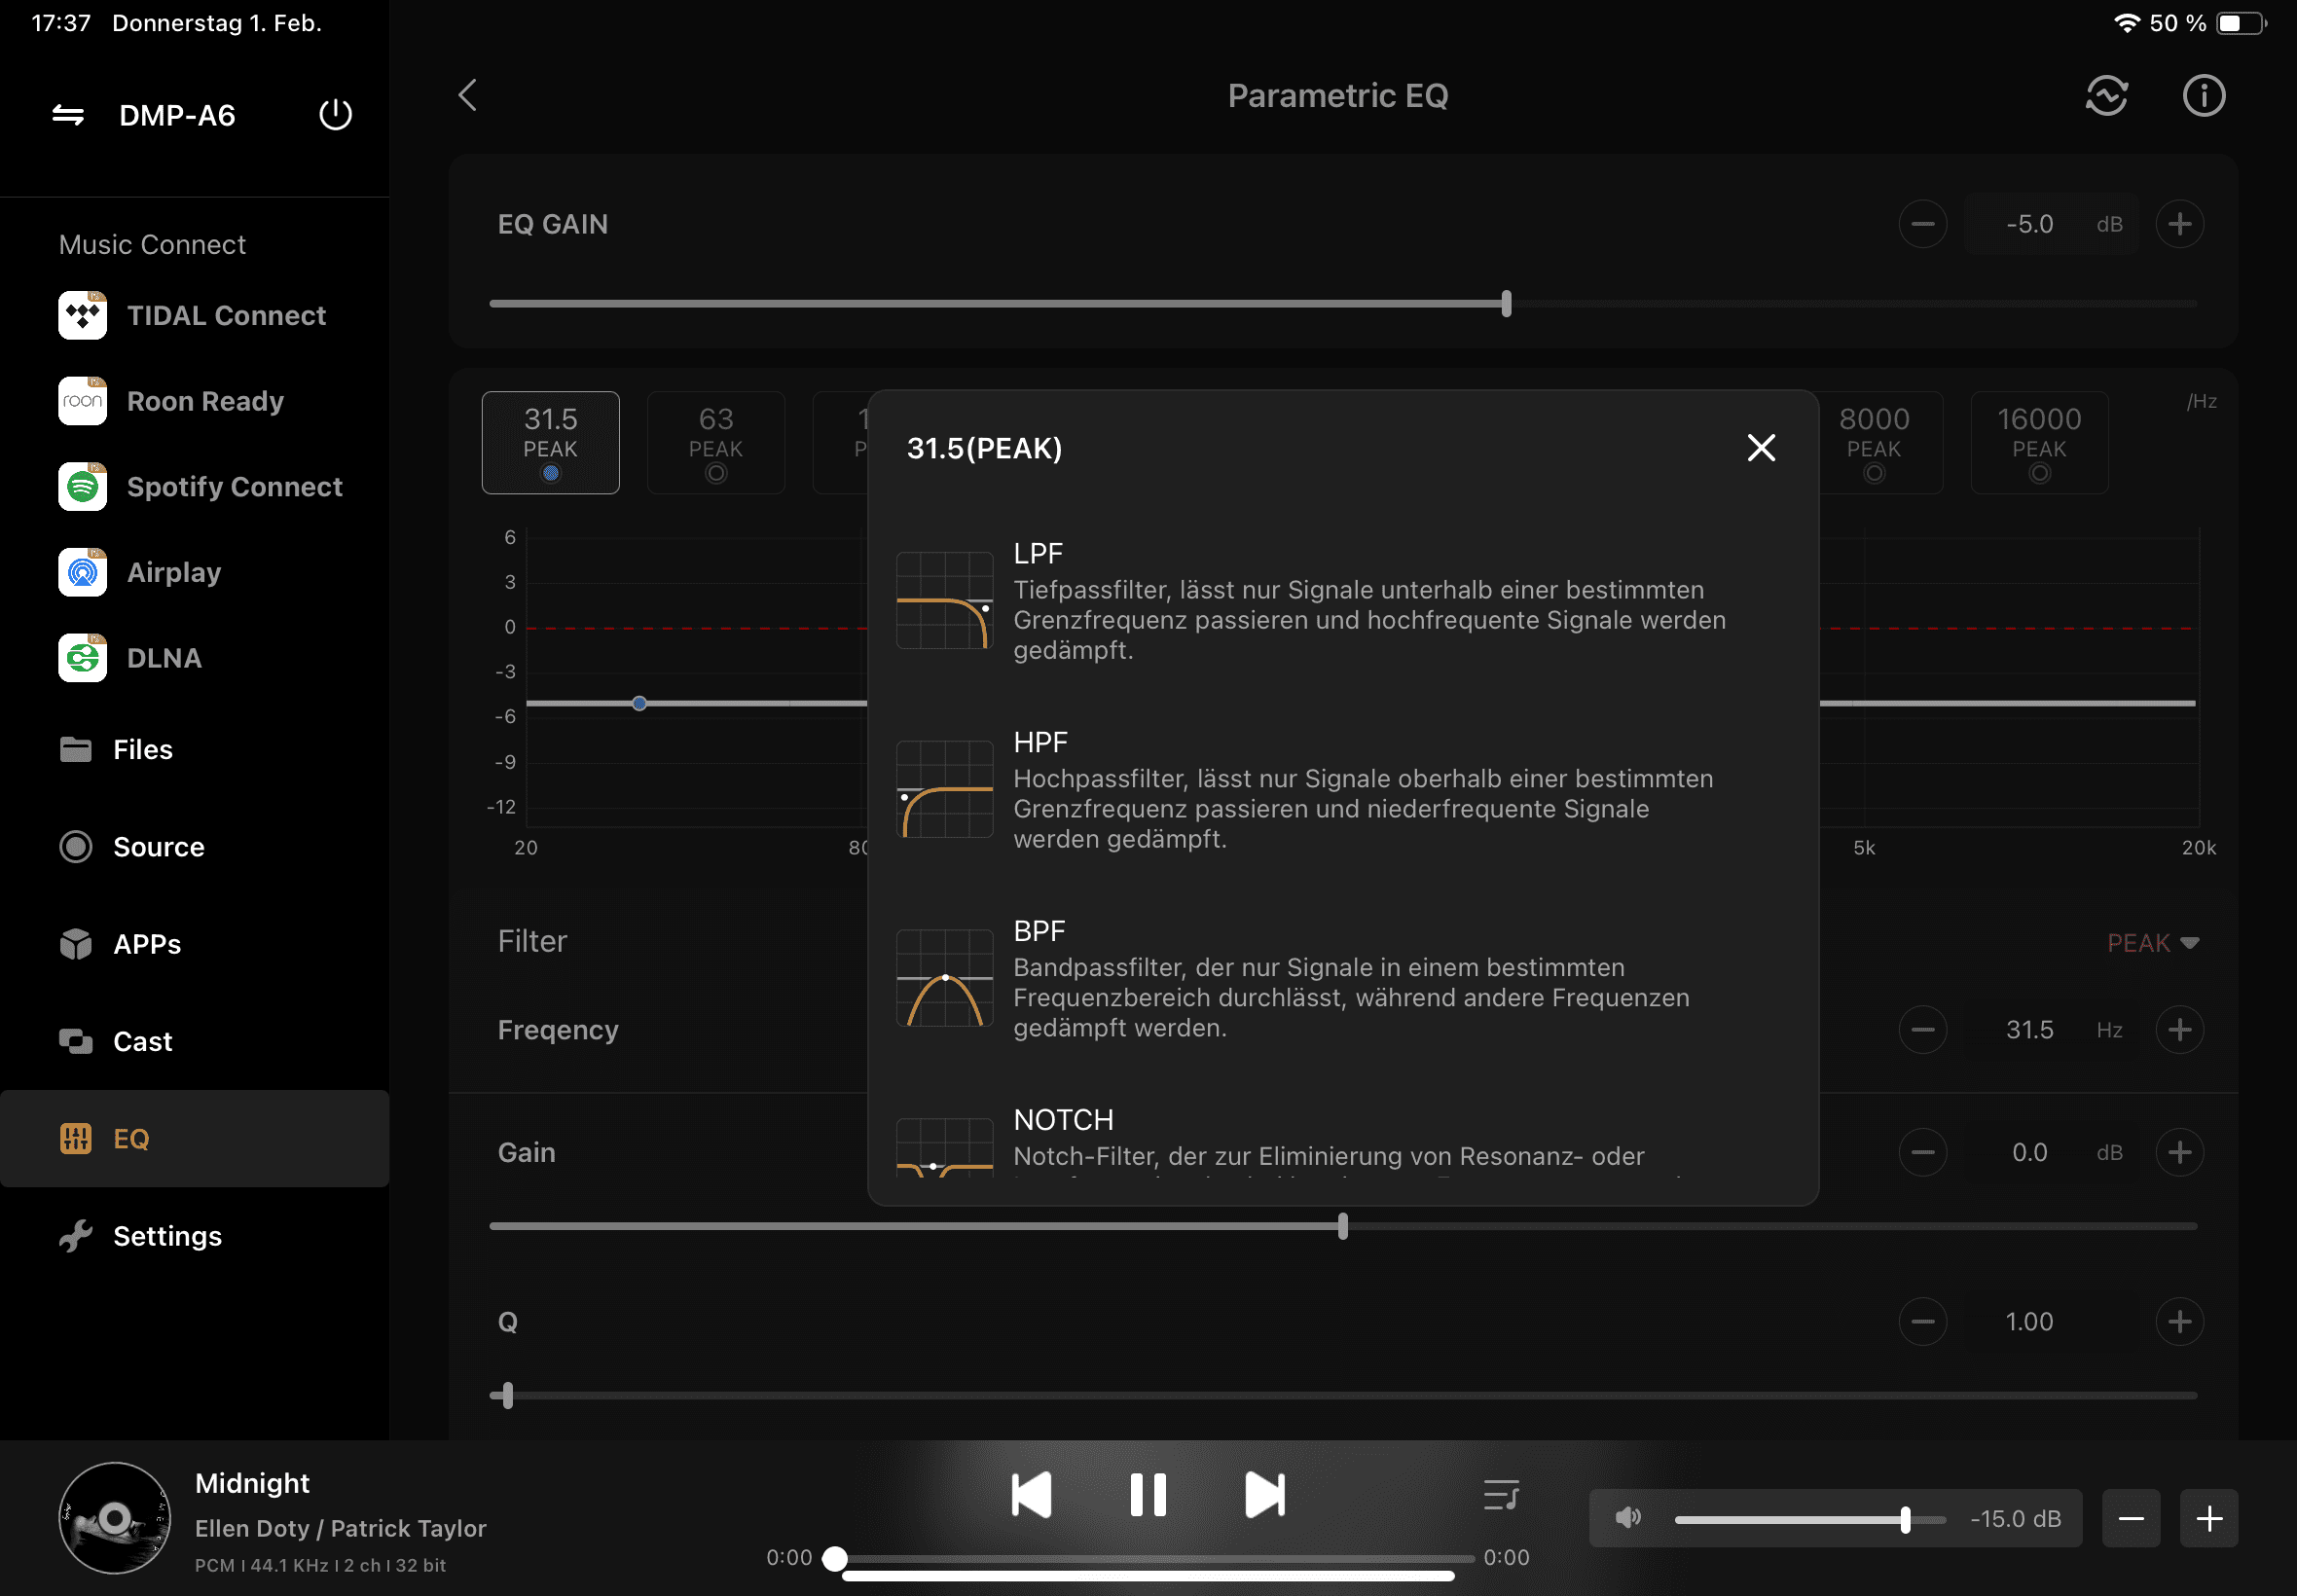The height and width of the screenshot is (1596, 2297).
Task: Skip to the previous track
Action: coord(1031,1495)
